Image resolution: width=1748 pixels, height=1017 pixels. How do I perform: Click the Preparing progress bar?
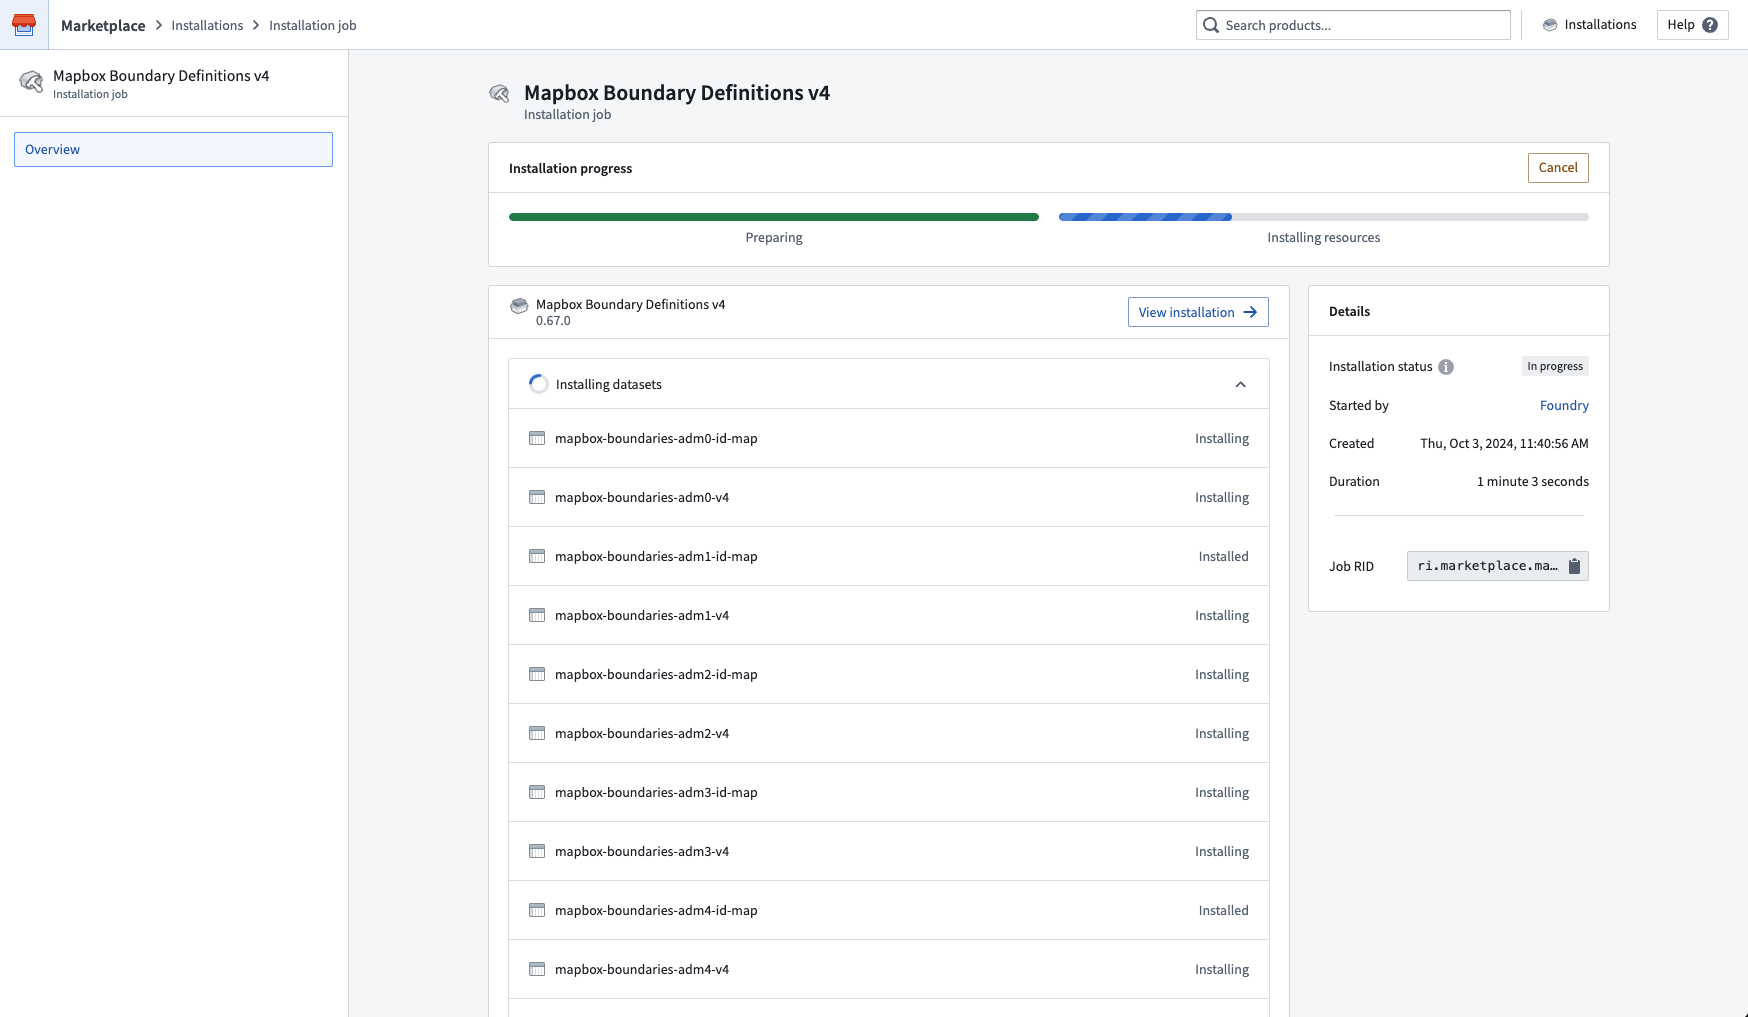coord(774,217)
